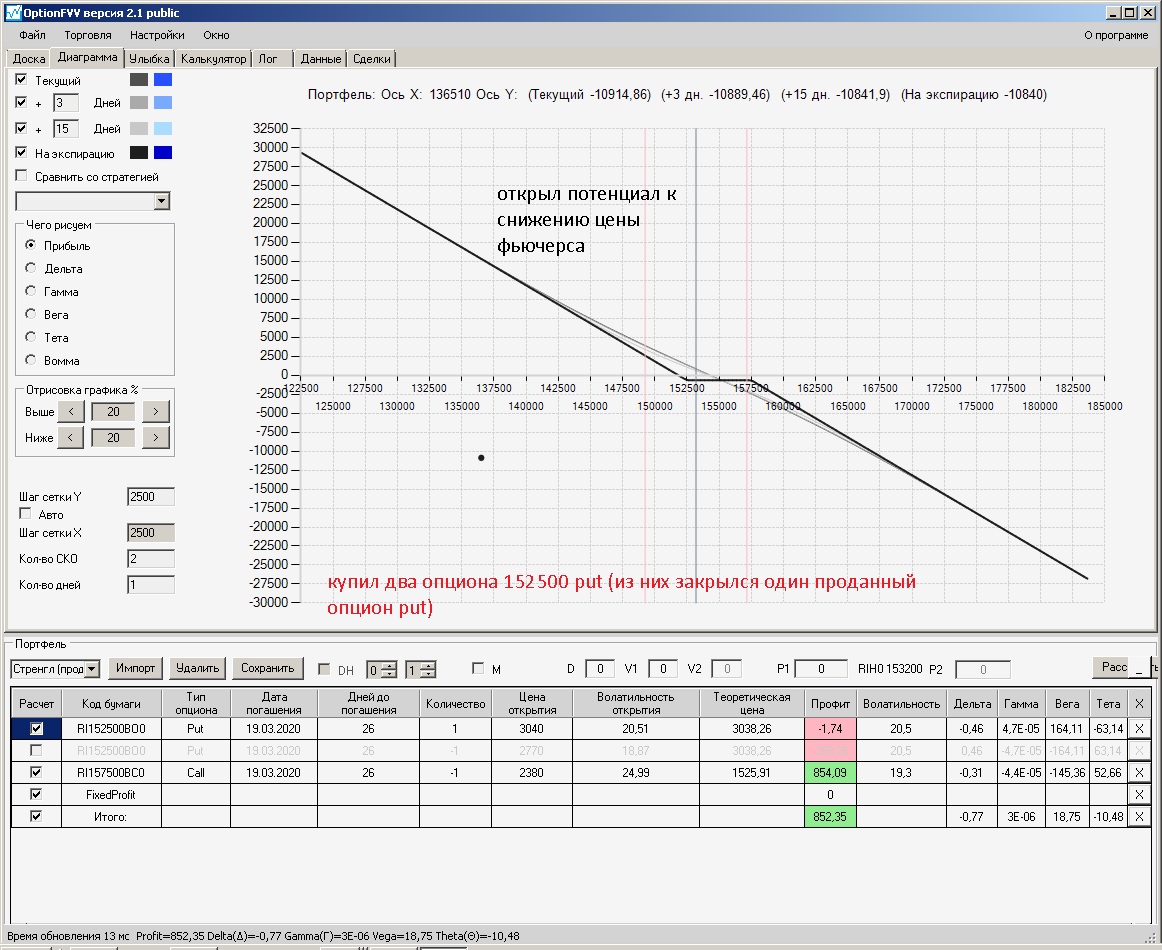This screenshot has width=1162, height=950.
Task: Open the Стренгл portfolio dropdown
Action: coord(92,669)
